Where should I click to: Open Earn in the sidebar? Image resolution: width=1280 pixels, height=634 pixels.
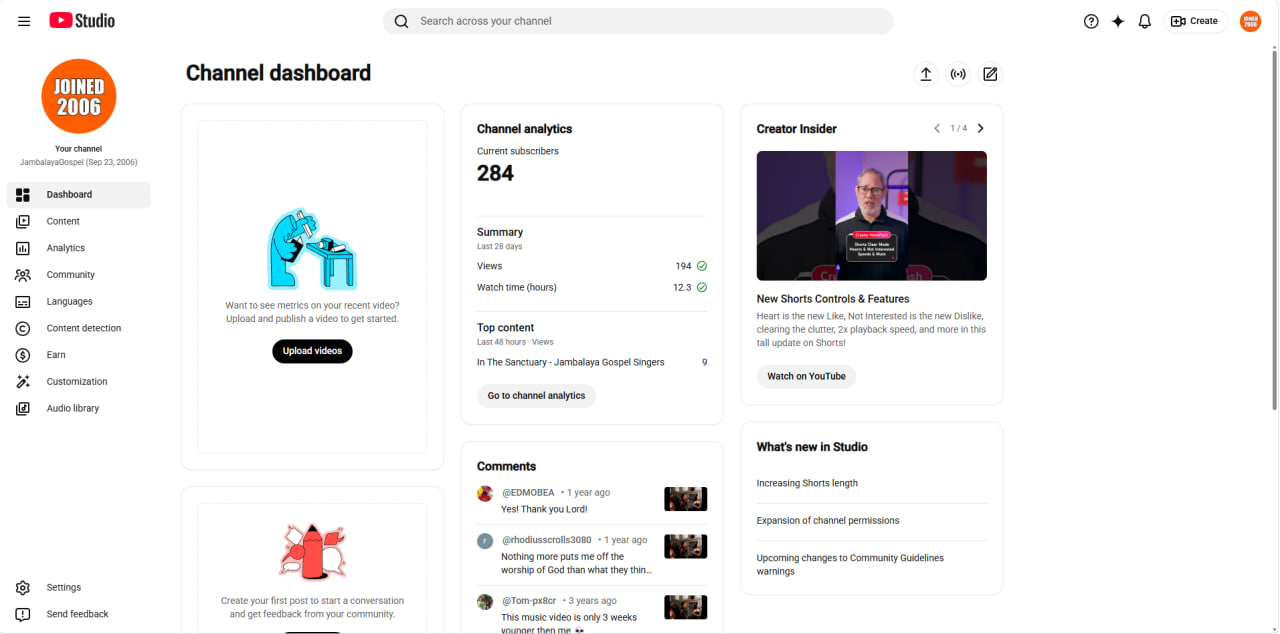(x=79, y=355)
